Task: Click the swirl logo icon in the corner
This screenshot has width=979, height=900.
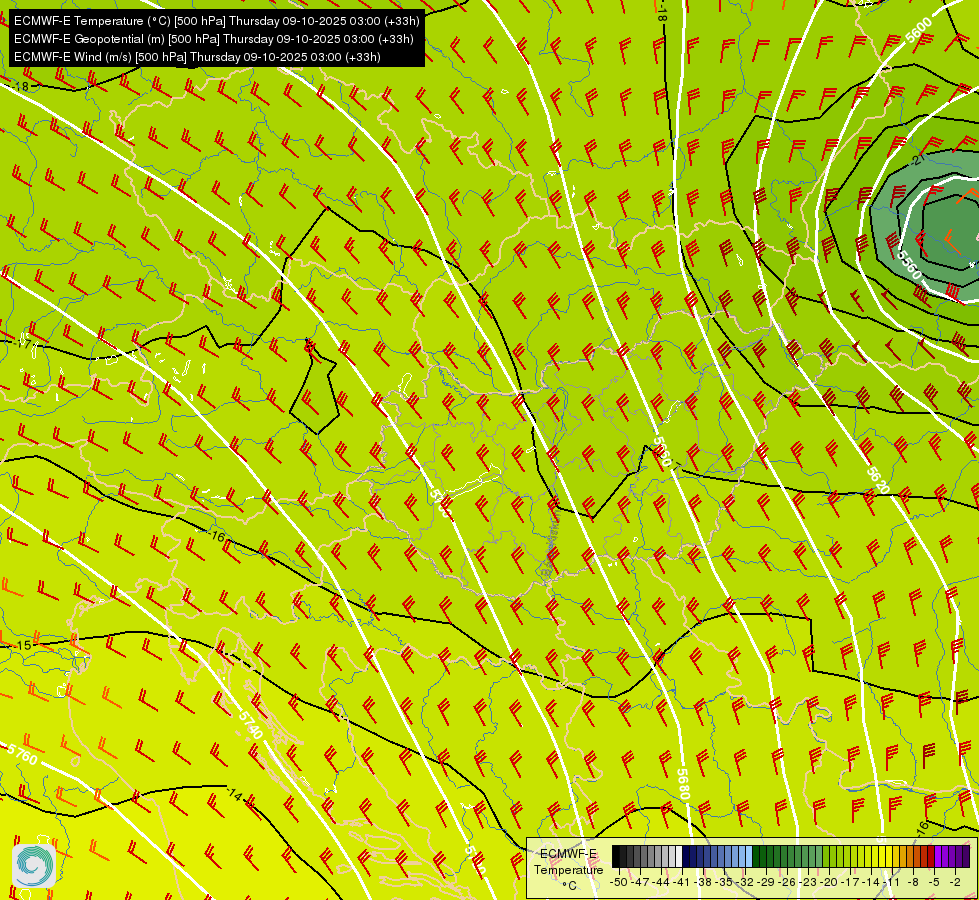Action: click(34, 866)
